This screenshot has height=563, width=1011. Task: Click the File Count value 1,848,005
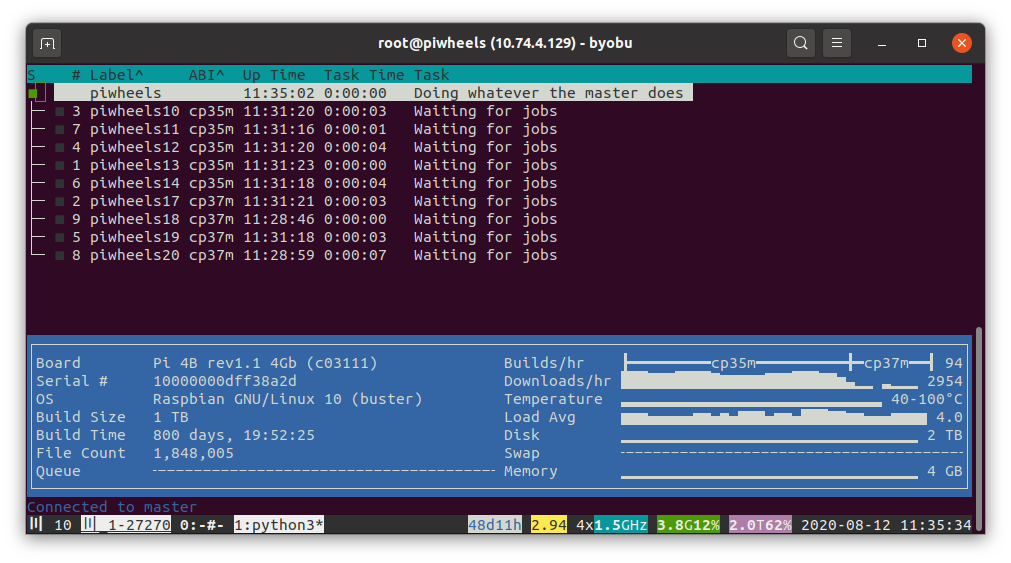click(193, 453)
